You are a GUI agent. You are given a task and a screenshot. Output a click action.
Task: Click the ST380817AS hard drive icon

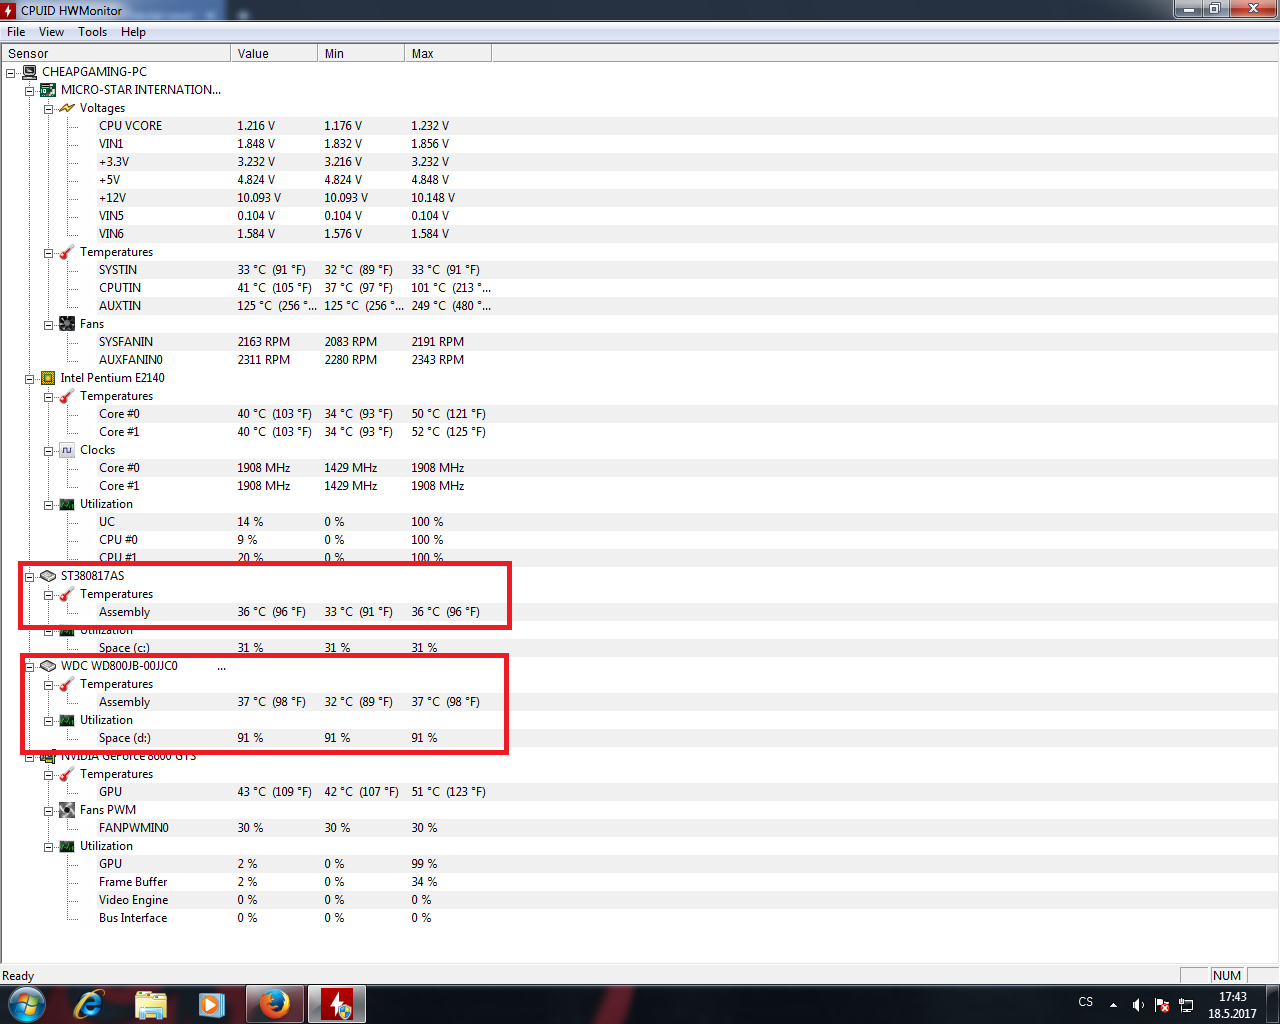(48, 576)
